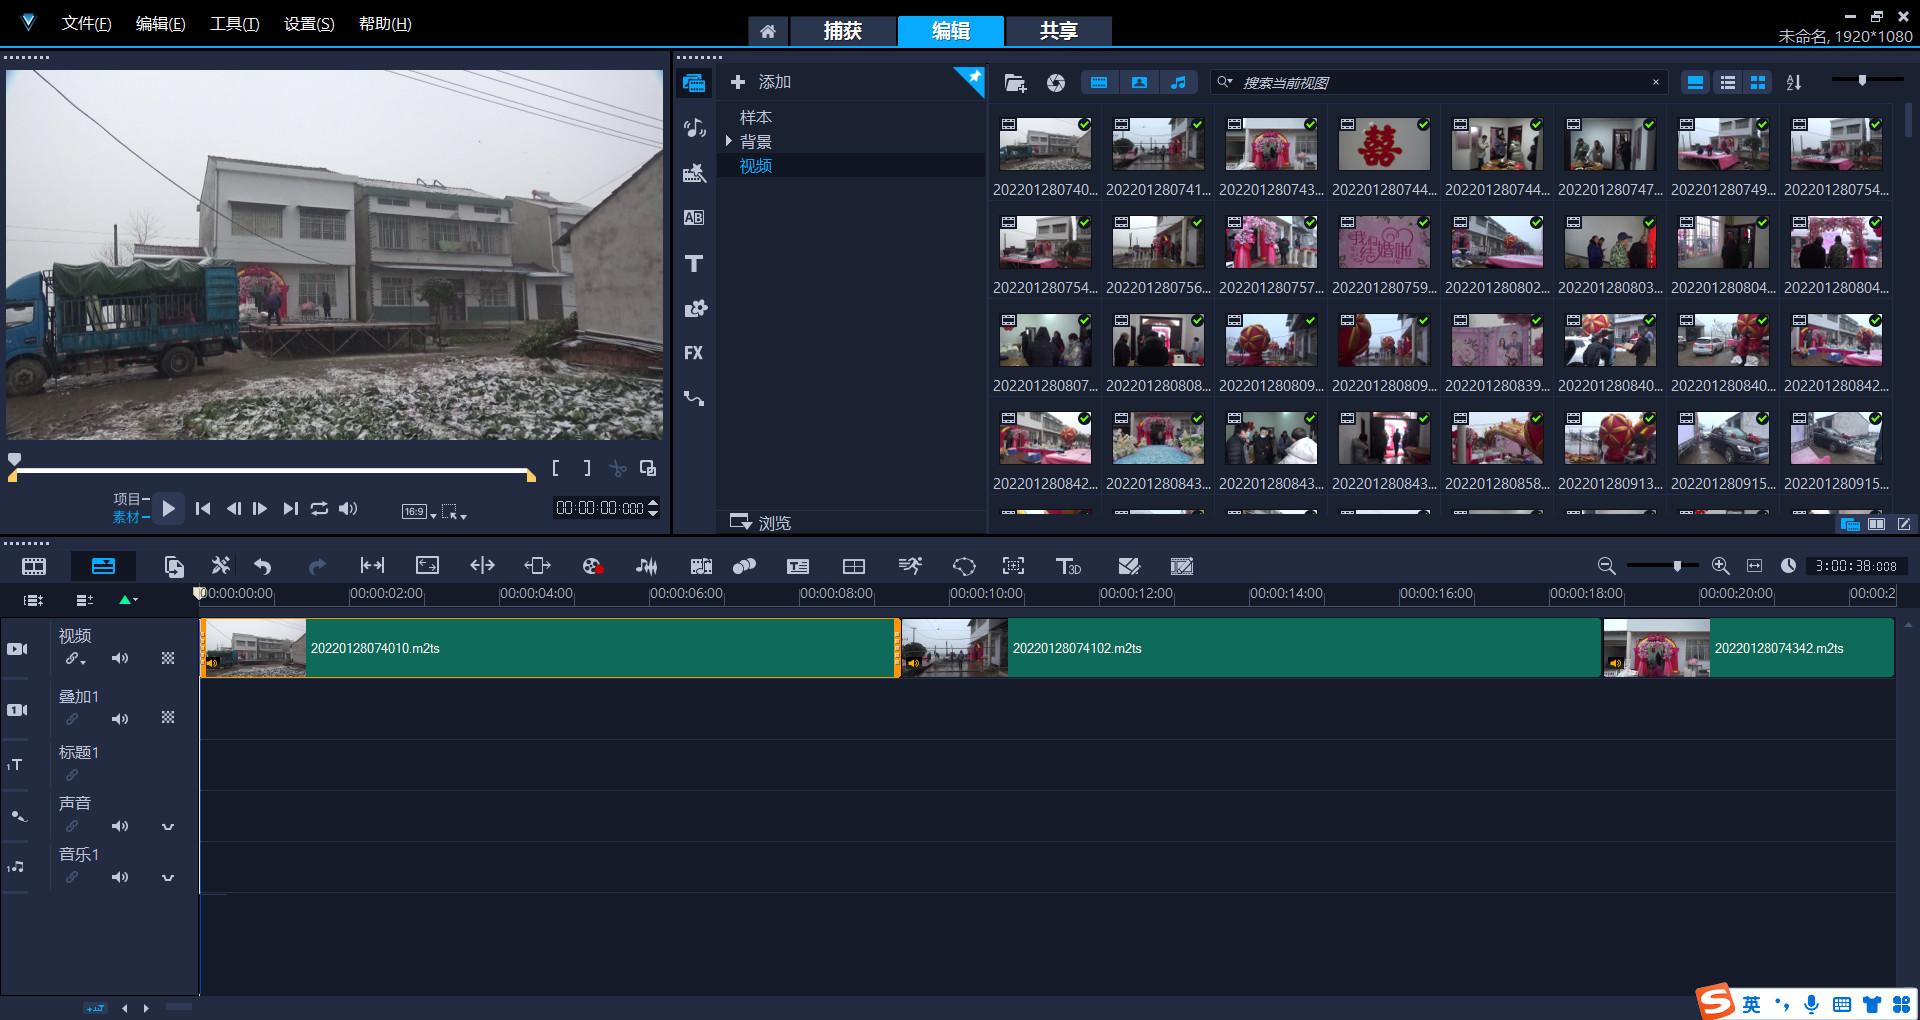Import media files folder icon

pyautogui.click(x=1015, y=83)
